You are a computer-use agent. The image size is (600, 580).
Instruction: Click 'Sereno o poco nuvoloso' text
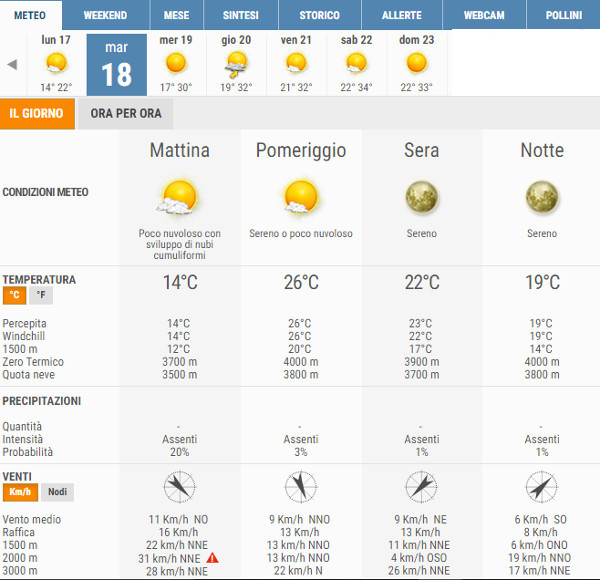pos(301,233)
